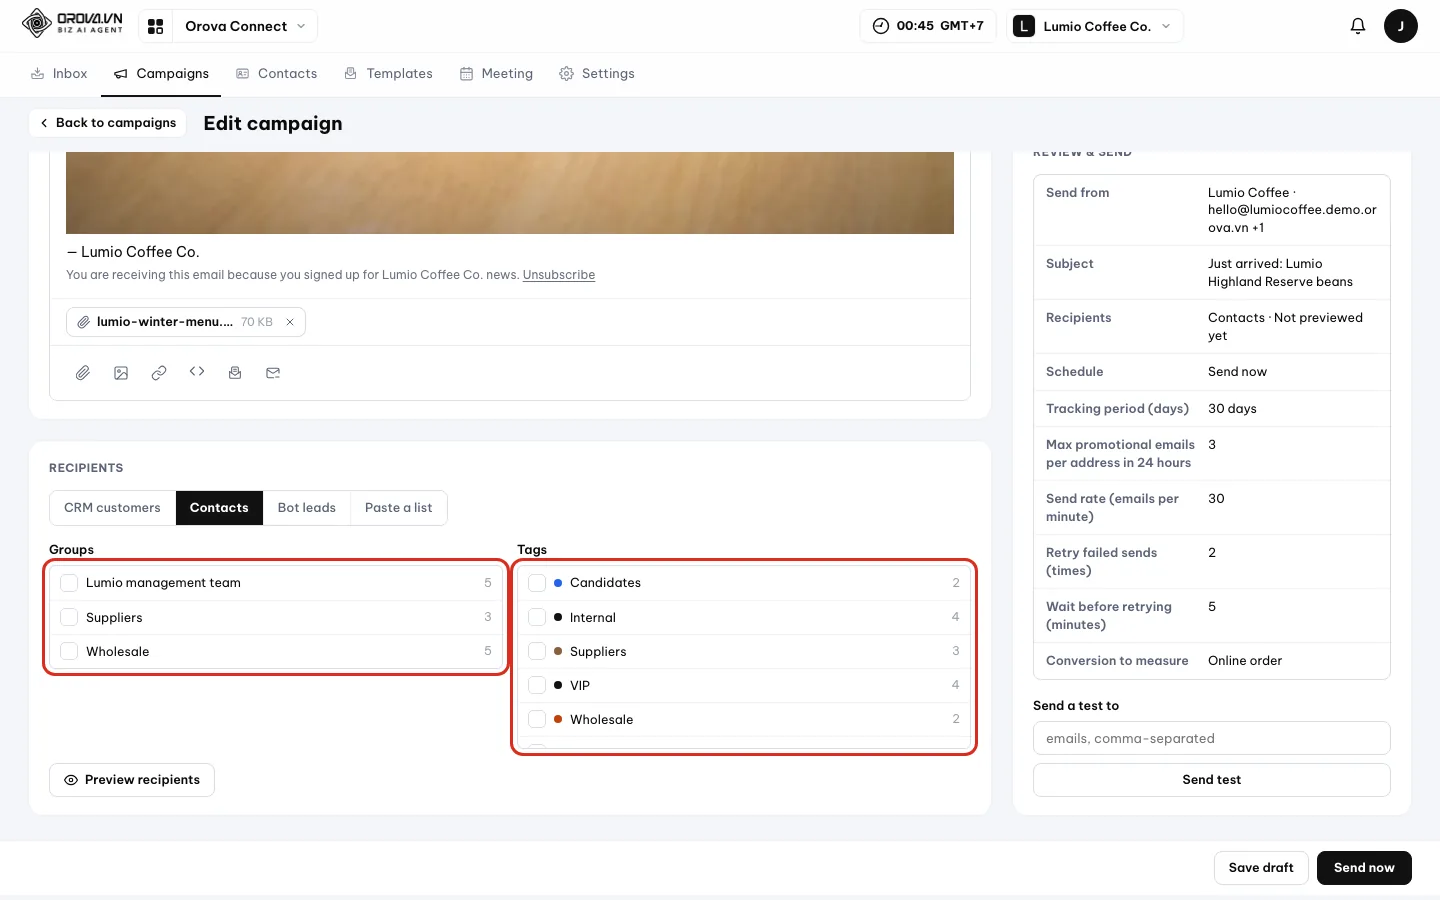The height and width of the screenshot is (900, 1440).
Task: Click the black Send now button
Action: pos(1364,868)
